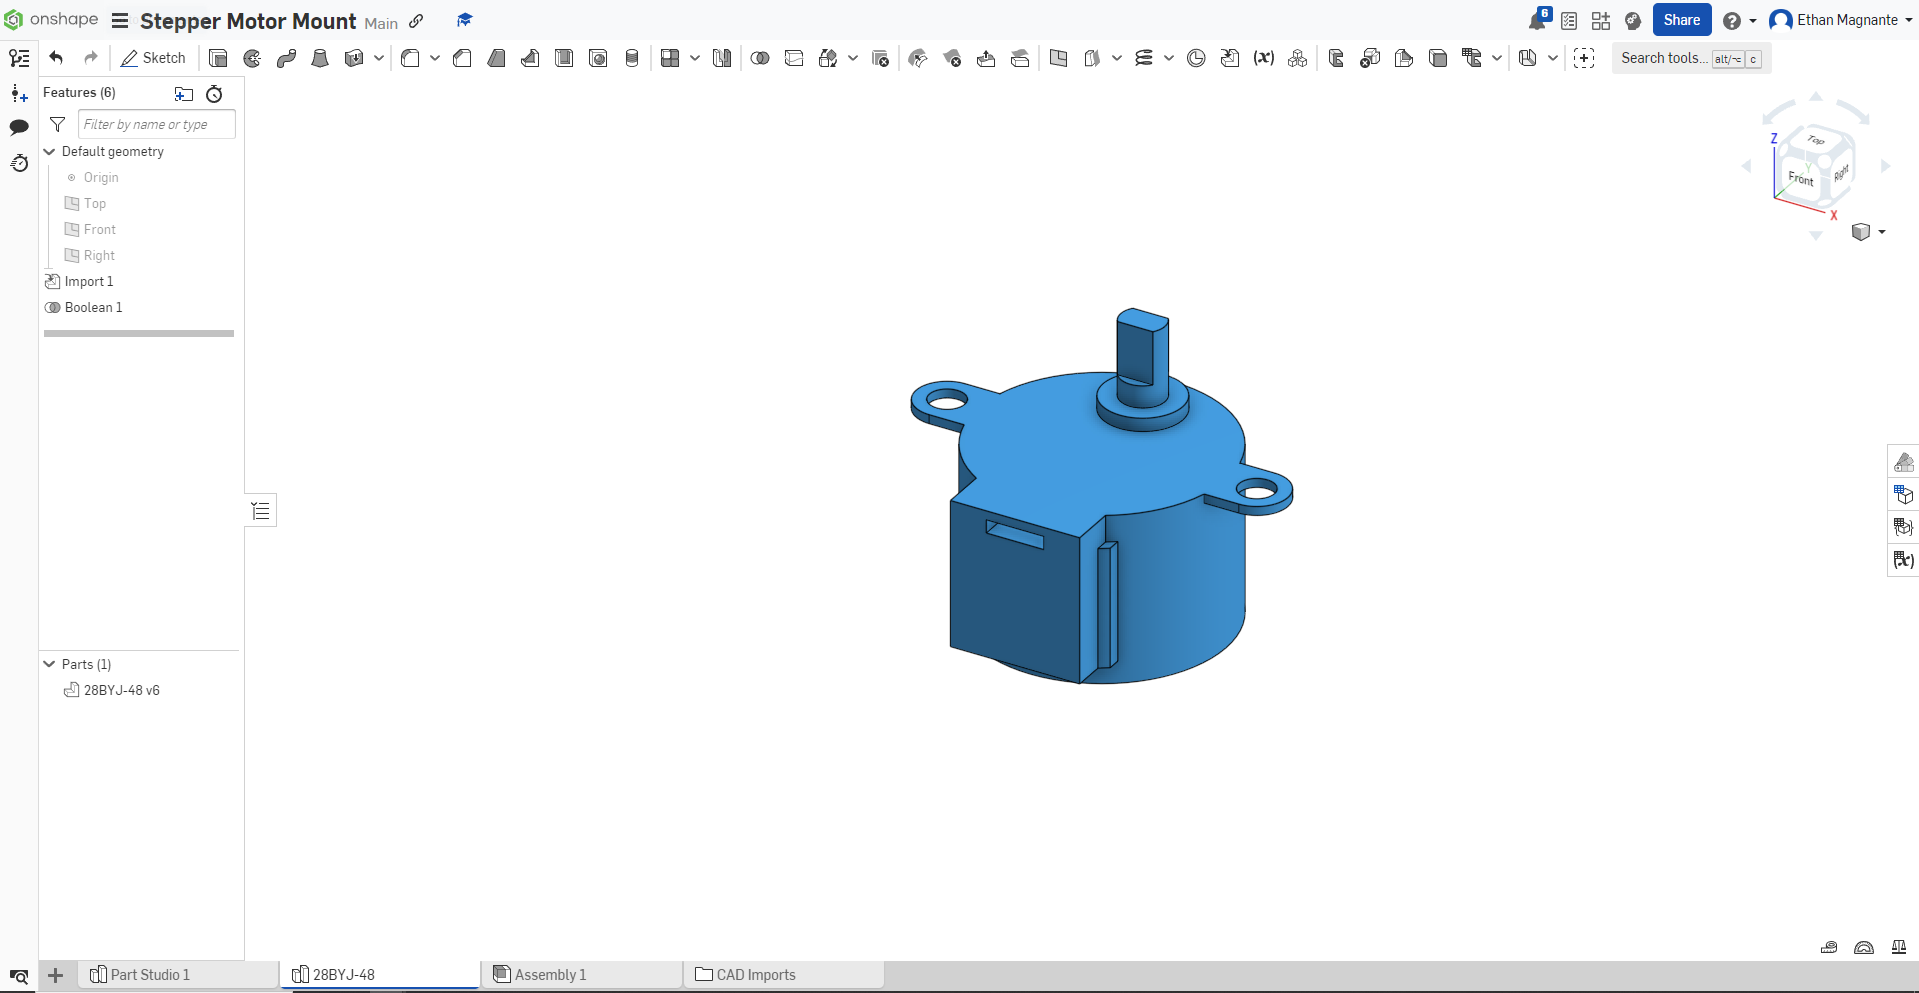
Task: Undo the last action
Action: [x=56, y=58]
